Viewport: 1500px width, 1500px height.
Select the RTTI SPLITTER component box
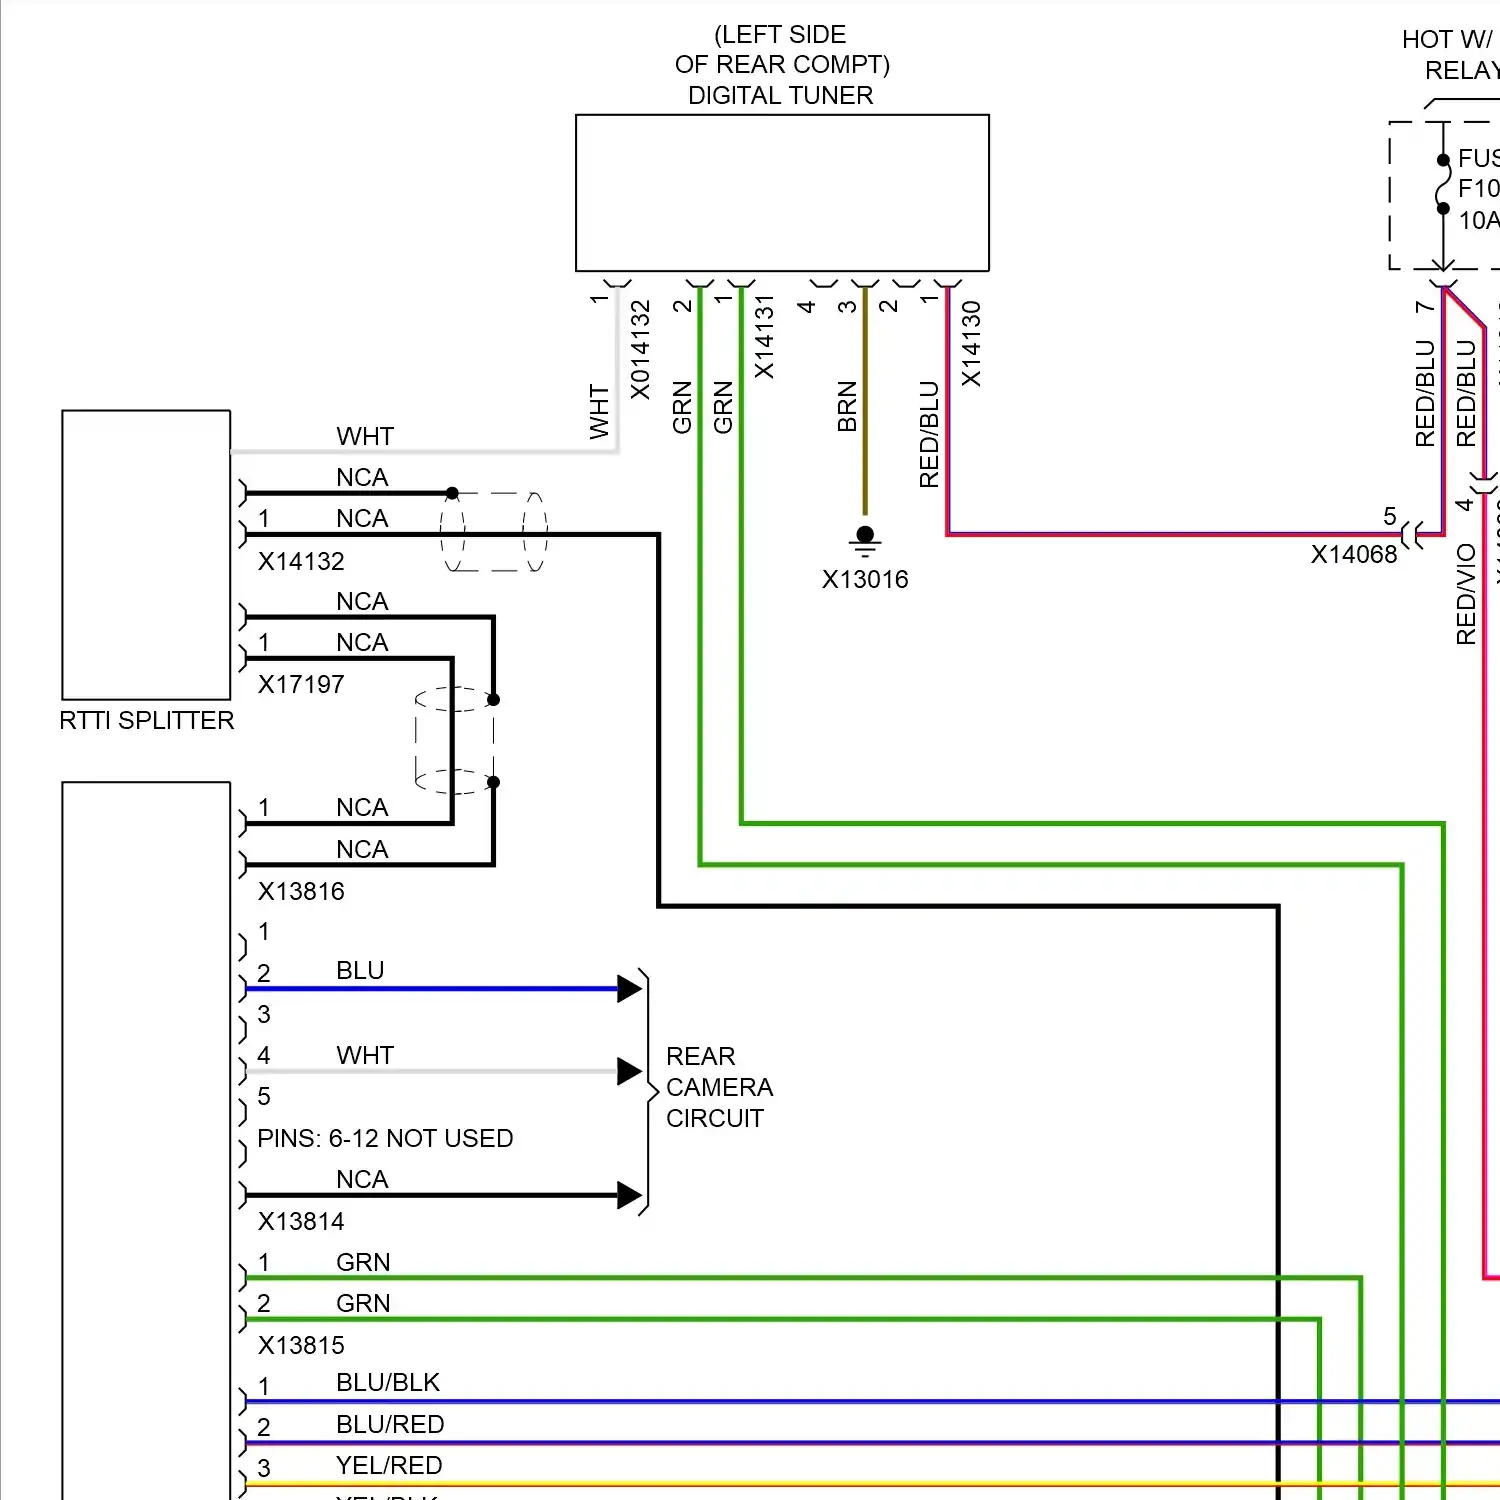tap(146, 555)
